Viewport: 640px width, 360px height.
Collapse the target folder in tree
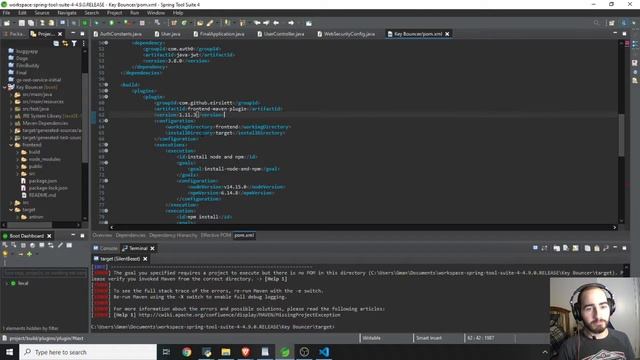pos(11,210)
